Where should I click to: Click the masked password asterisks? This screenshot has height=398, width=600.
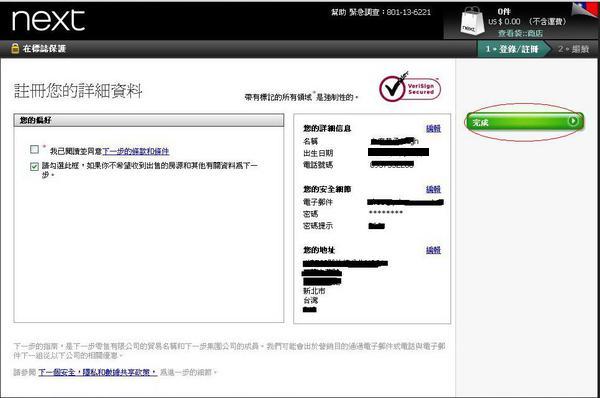coord(386,212)
